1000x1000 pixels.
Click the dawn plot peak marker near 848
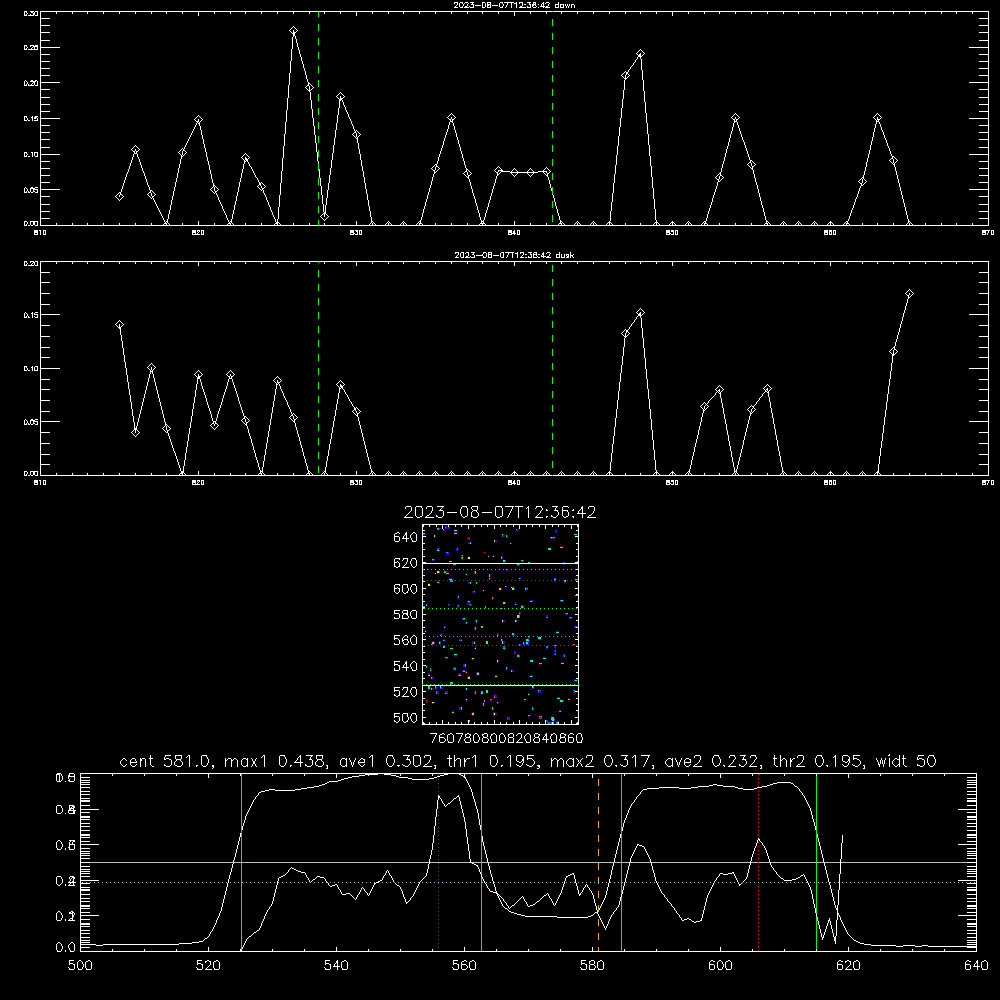pos(640,54)
